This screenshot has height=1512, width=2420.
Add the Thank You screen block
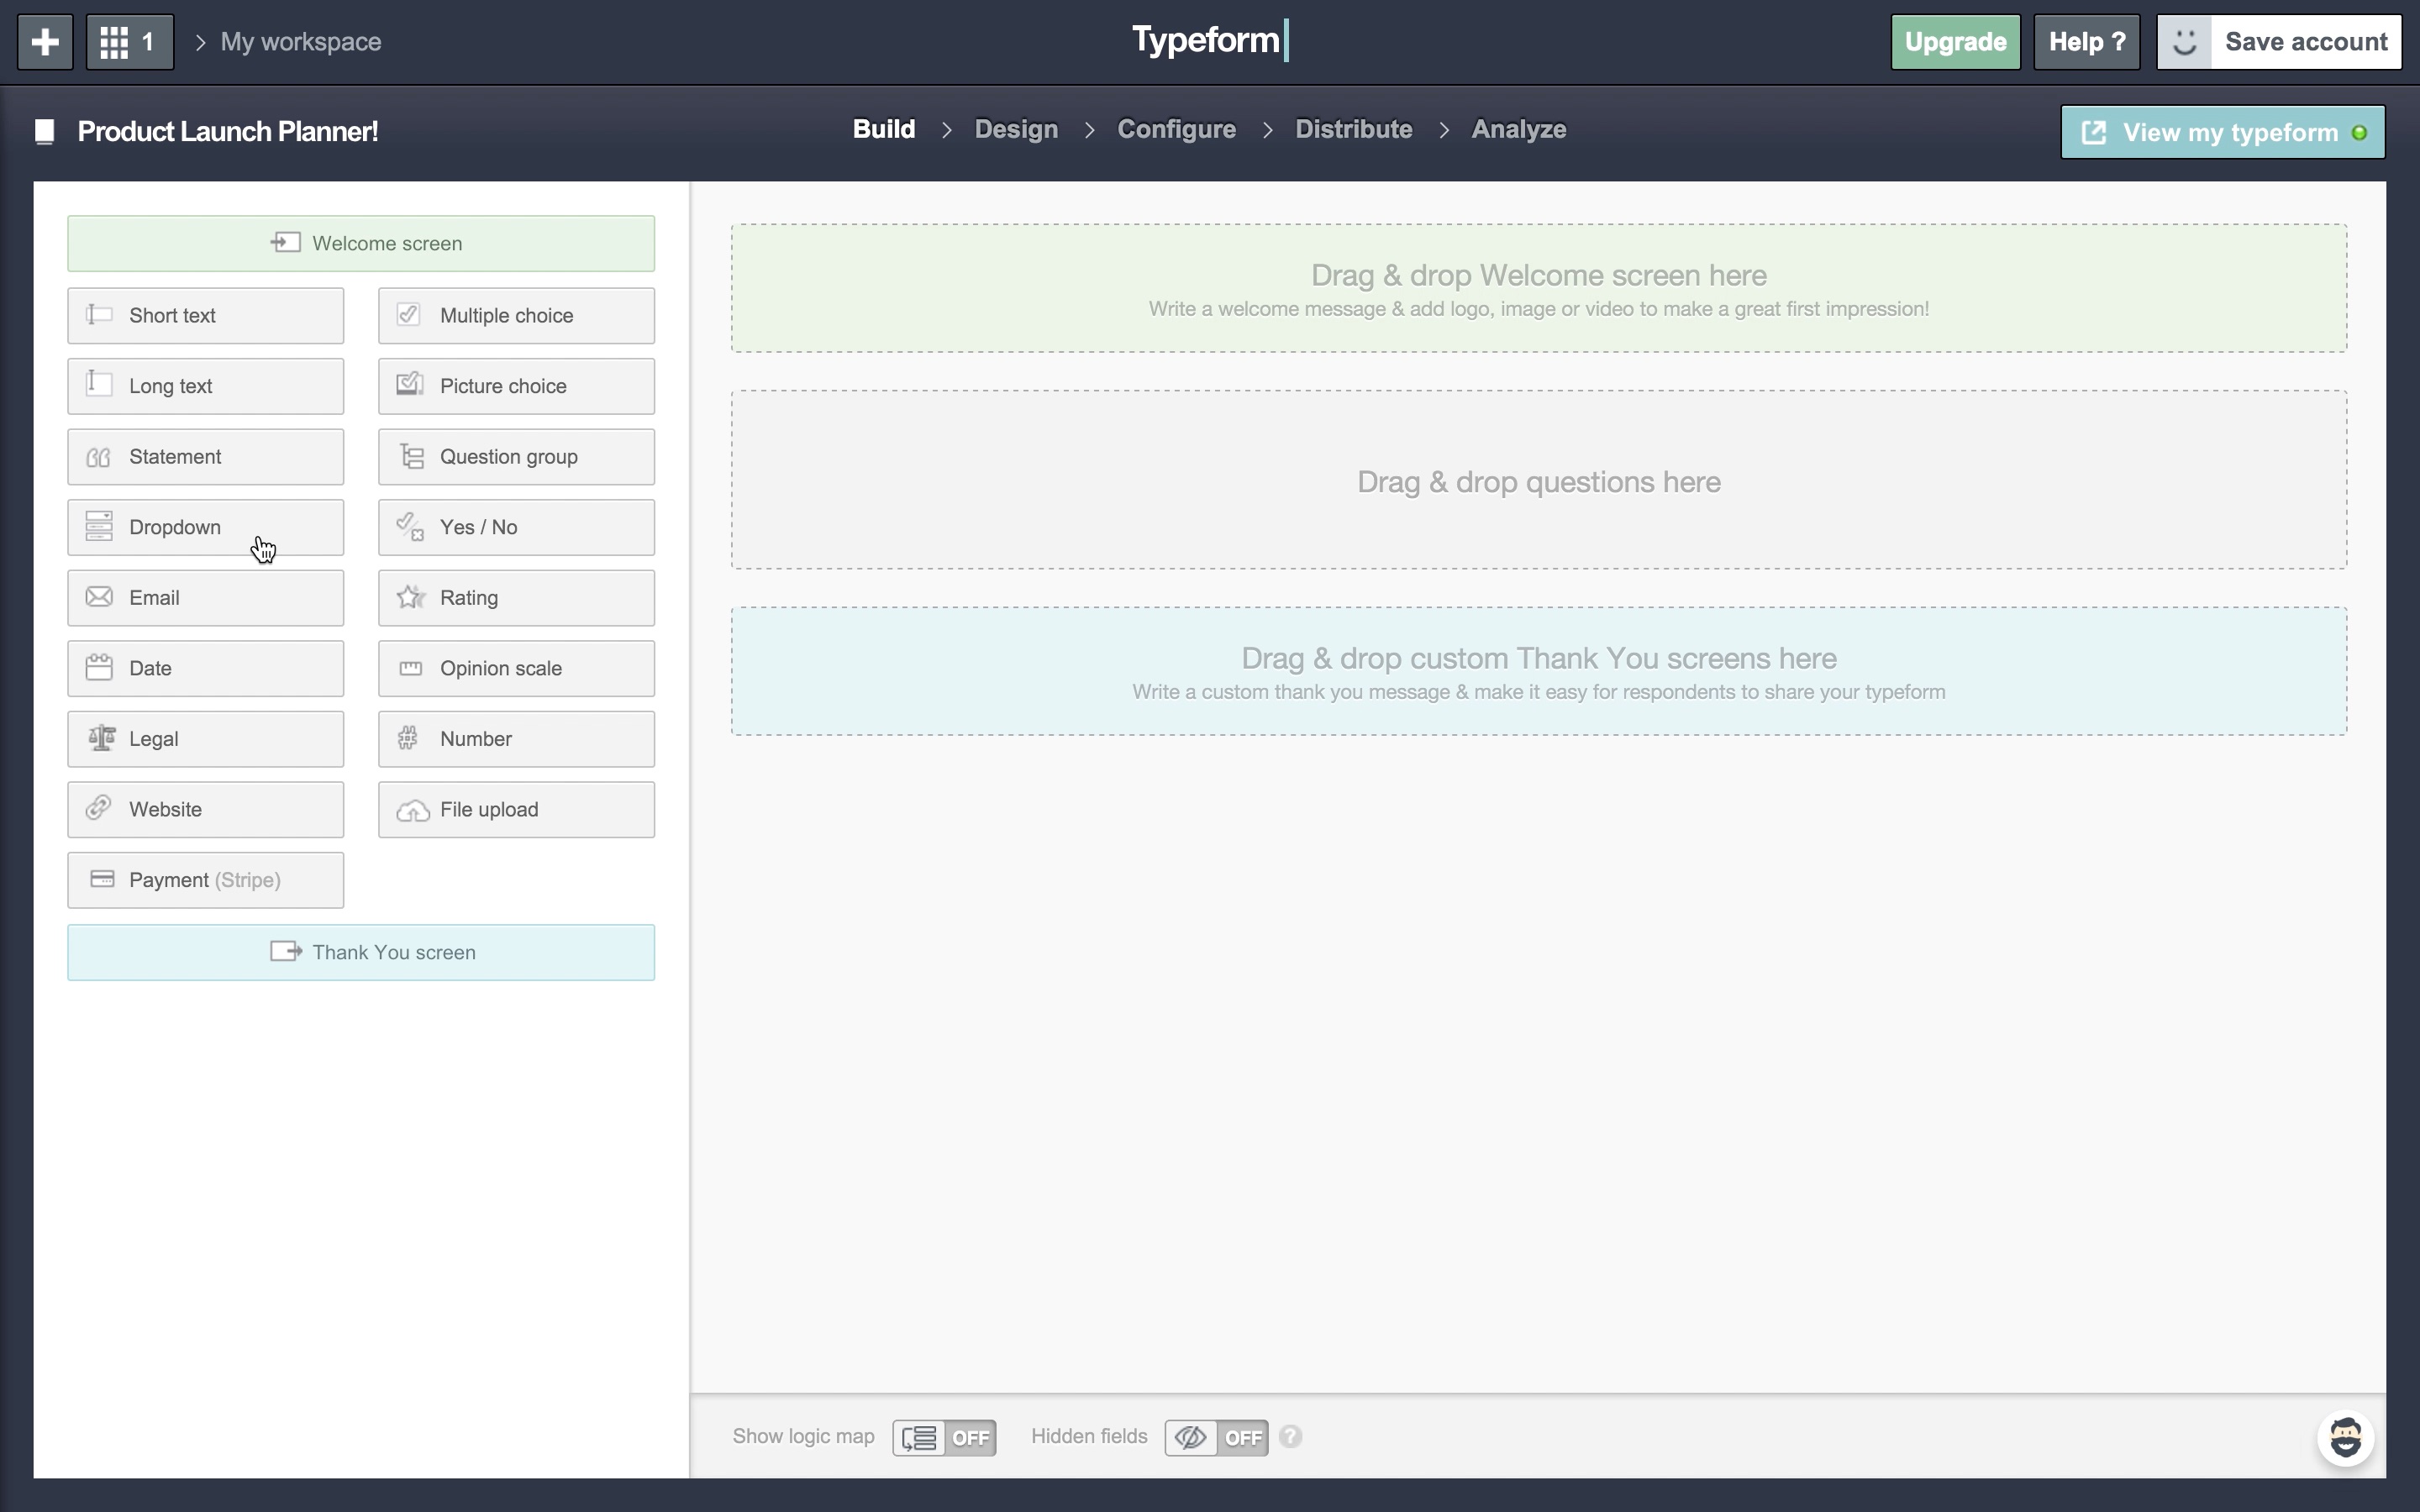[x=361, y=952]
